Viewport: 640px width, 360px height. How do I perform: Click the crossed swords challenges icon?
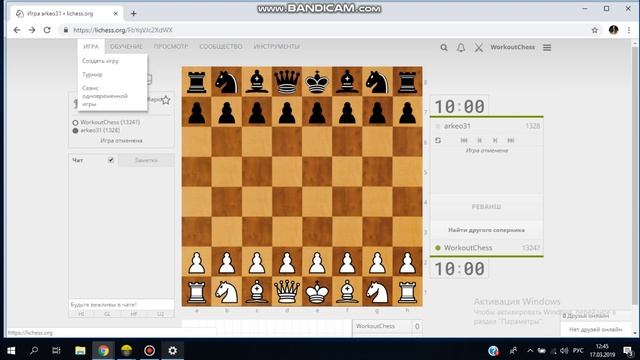coord(479,48)
